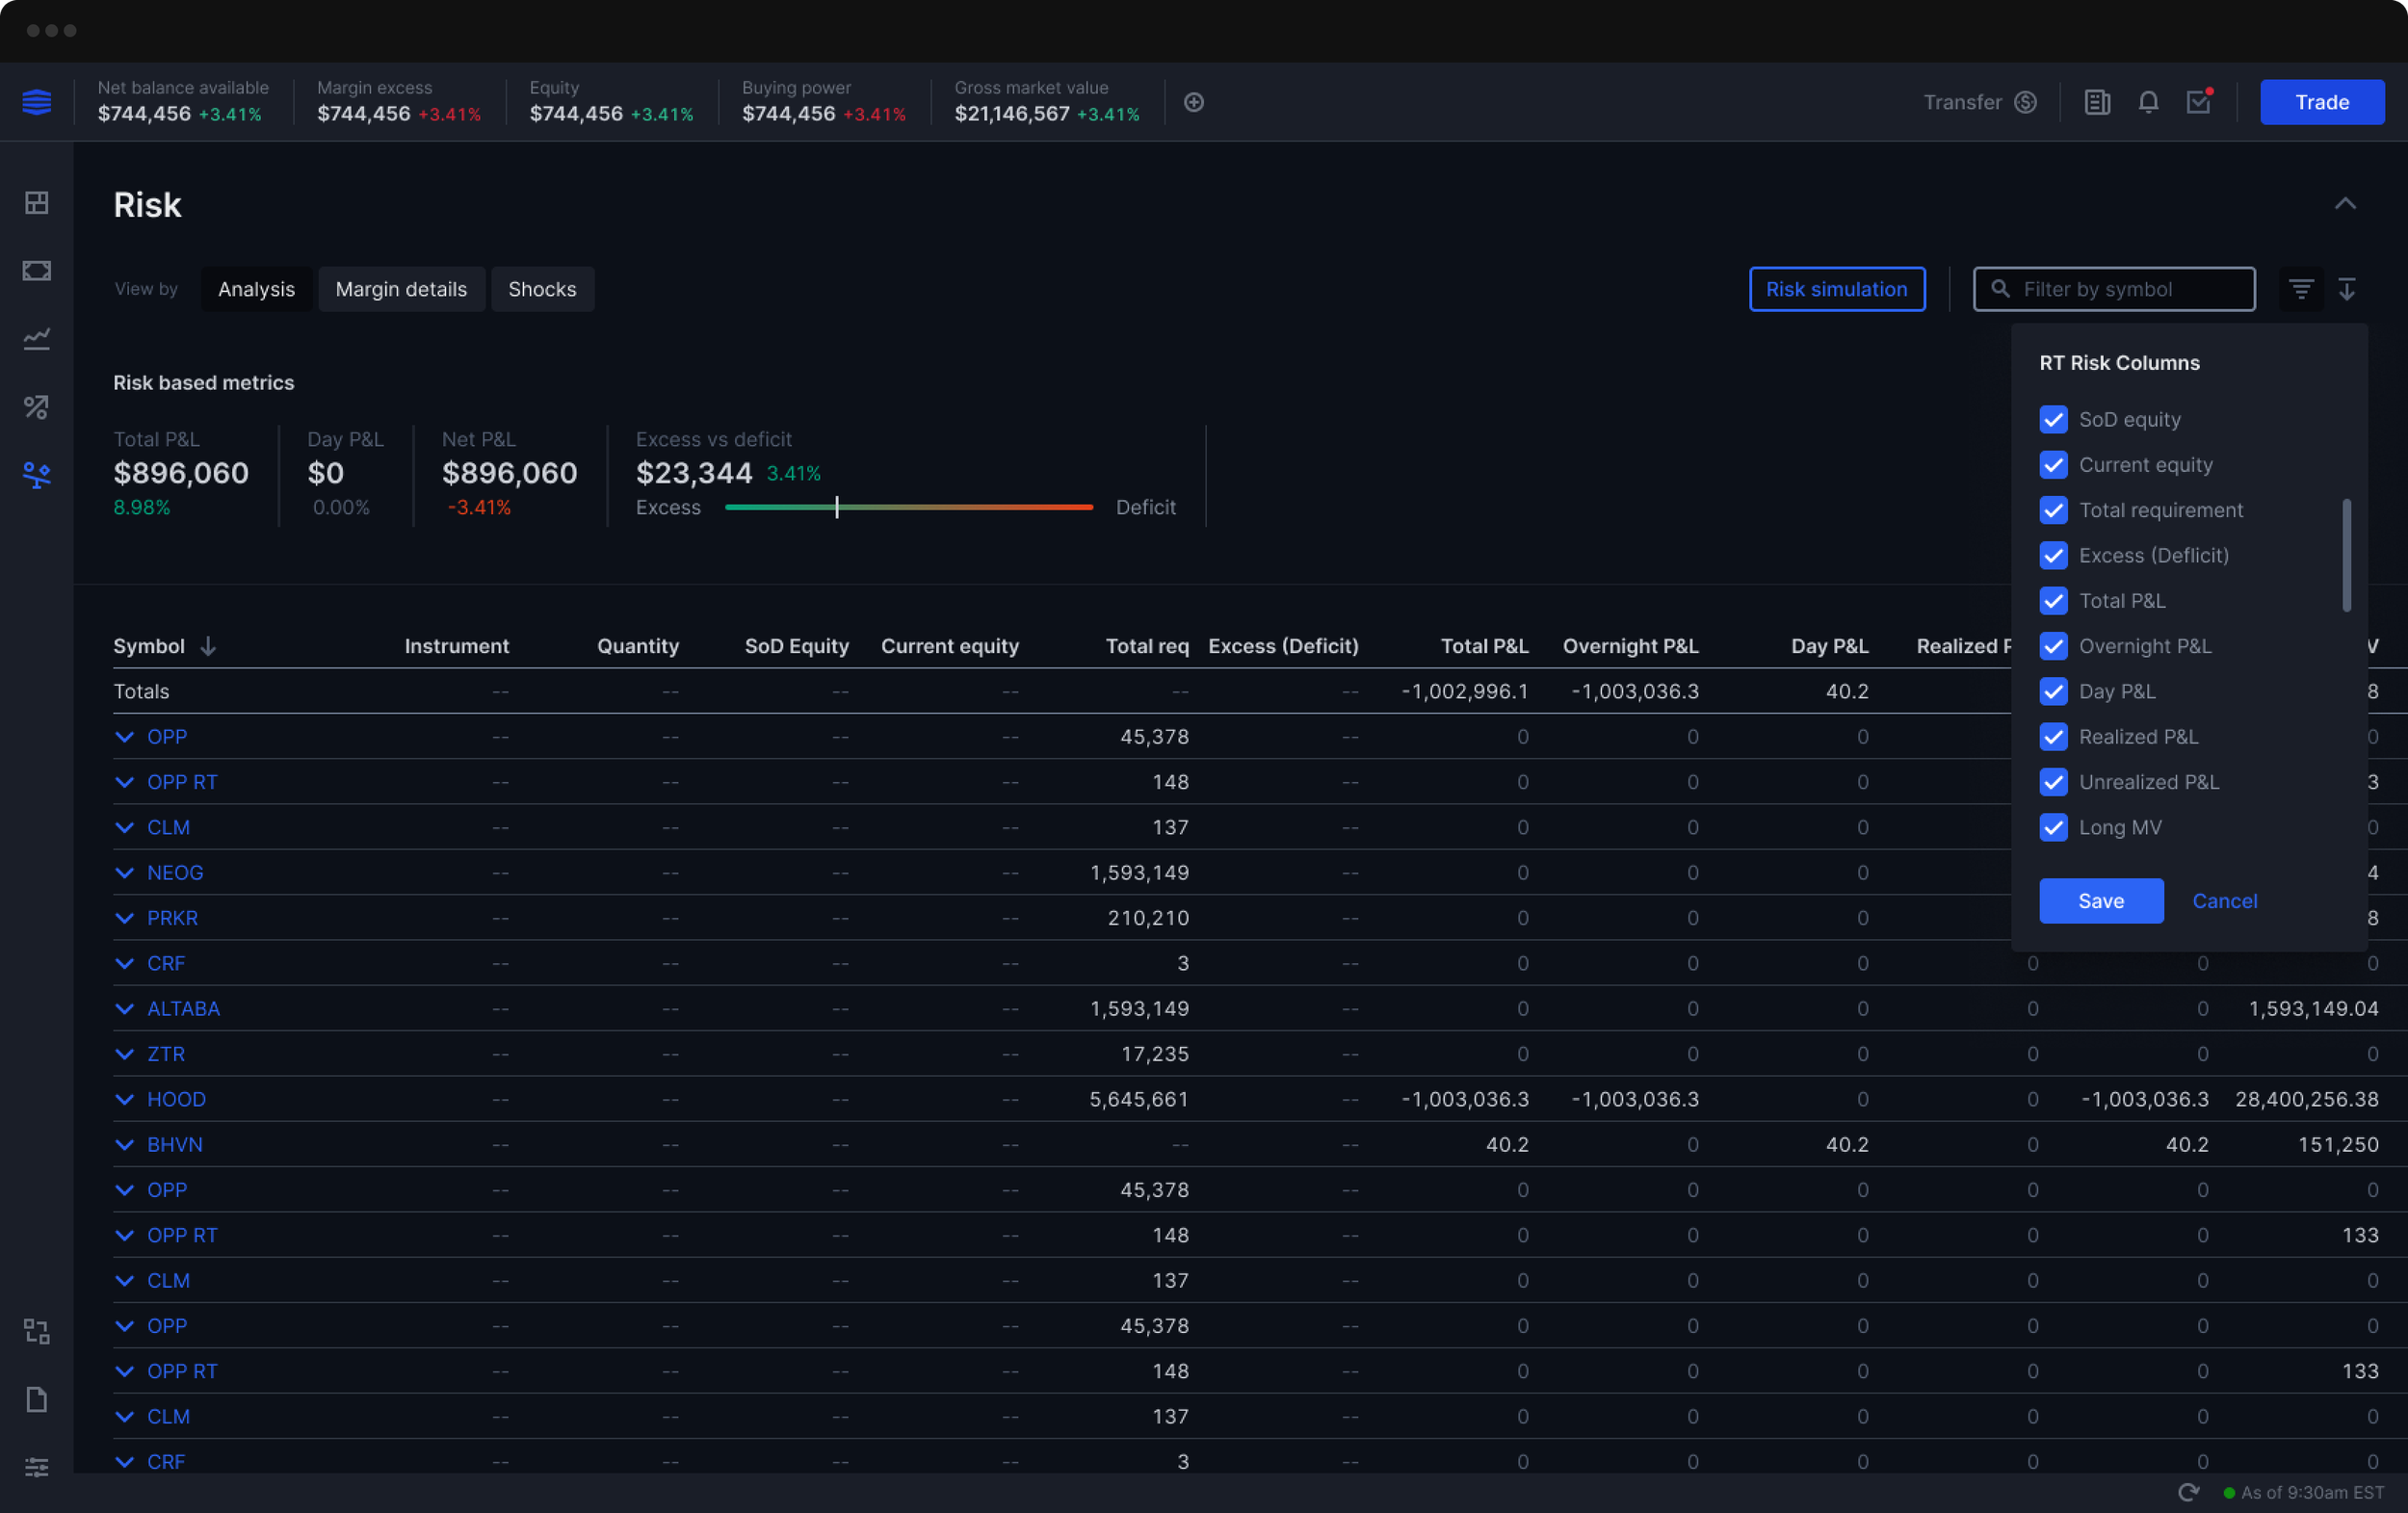Click the download export icon
Image resolution: width=2408 pixels, height=1513 pixels.
(x=2347, y=289)
